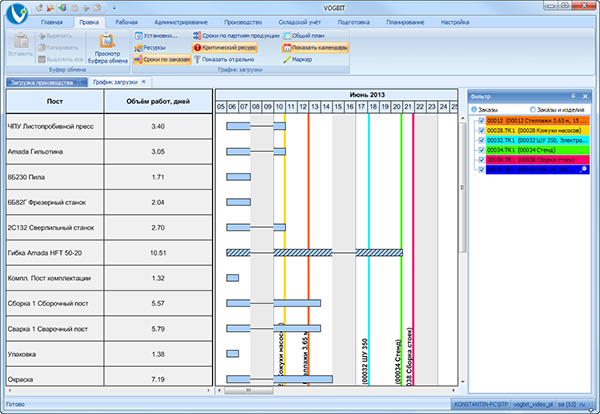Click Показать отдельно filter button

click(x=224, y=59)
